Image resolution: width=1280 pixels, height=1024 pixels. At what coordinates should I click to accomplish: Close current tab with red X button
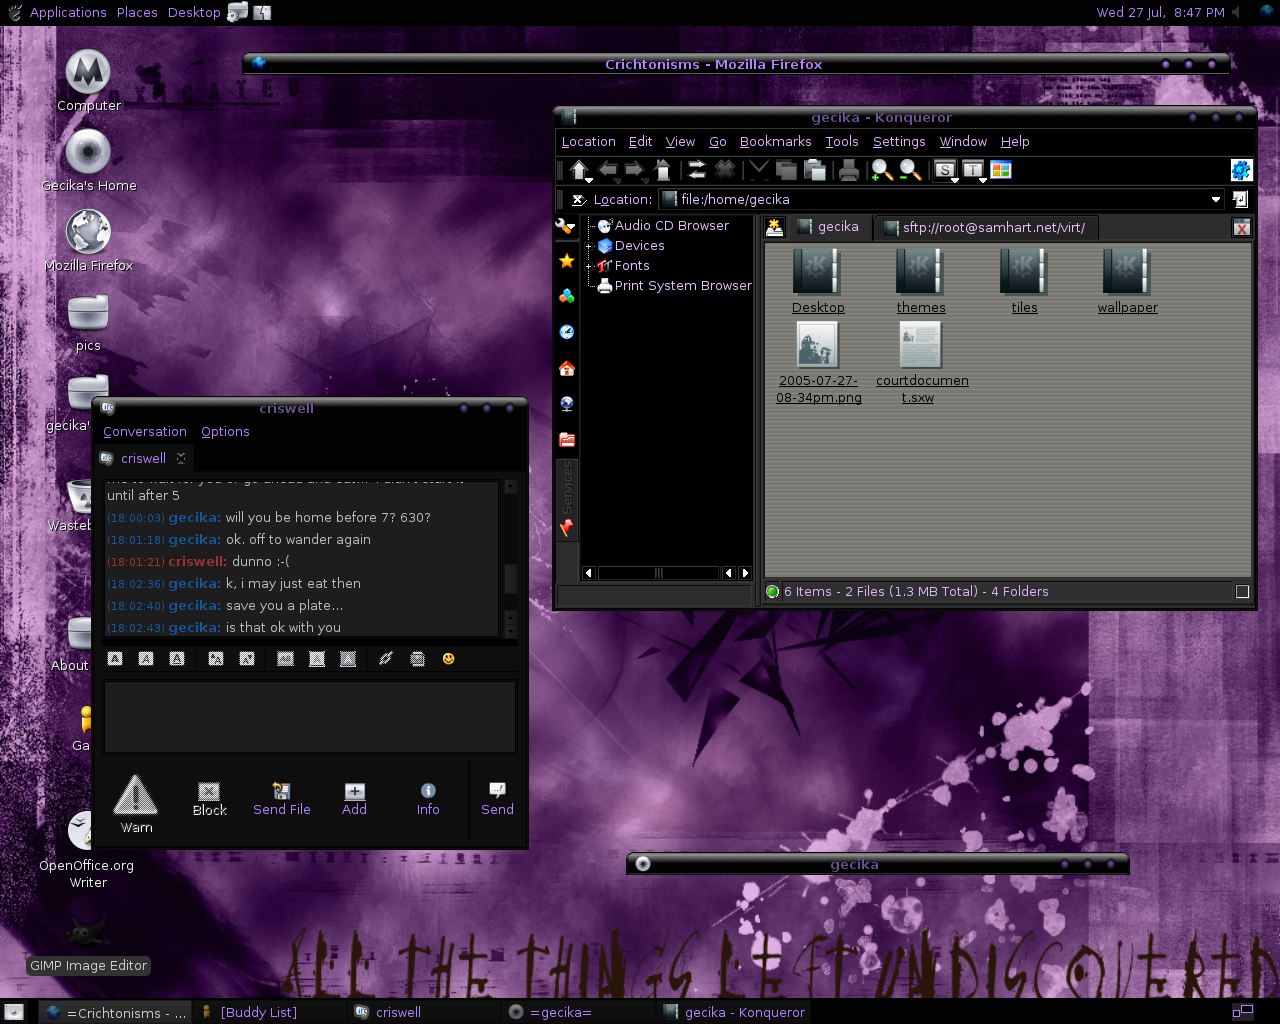point(1241,228)
